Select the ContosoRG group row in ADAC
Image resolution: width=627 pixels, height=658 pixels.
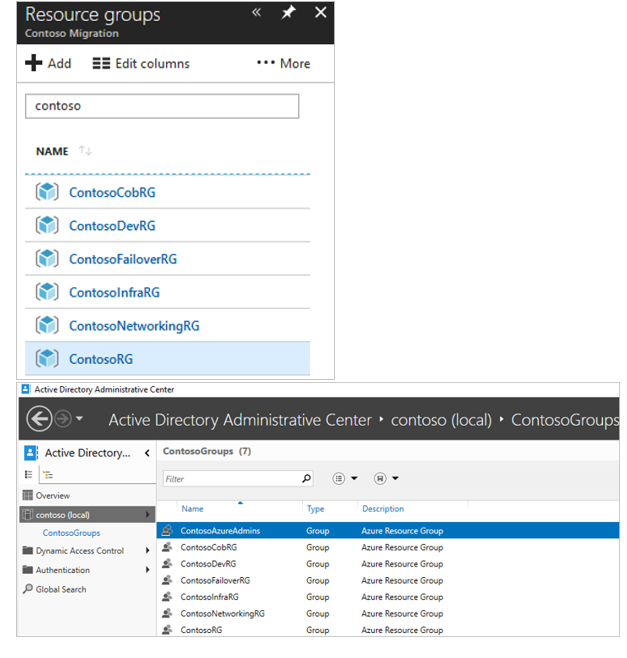388,630
